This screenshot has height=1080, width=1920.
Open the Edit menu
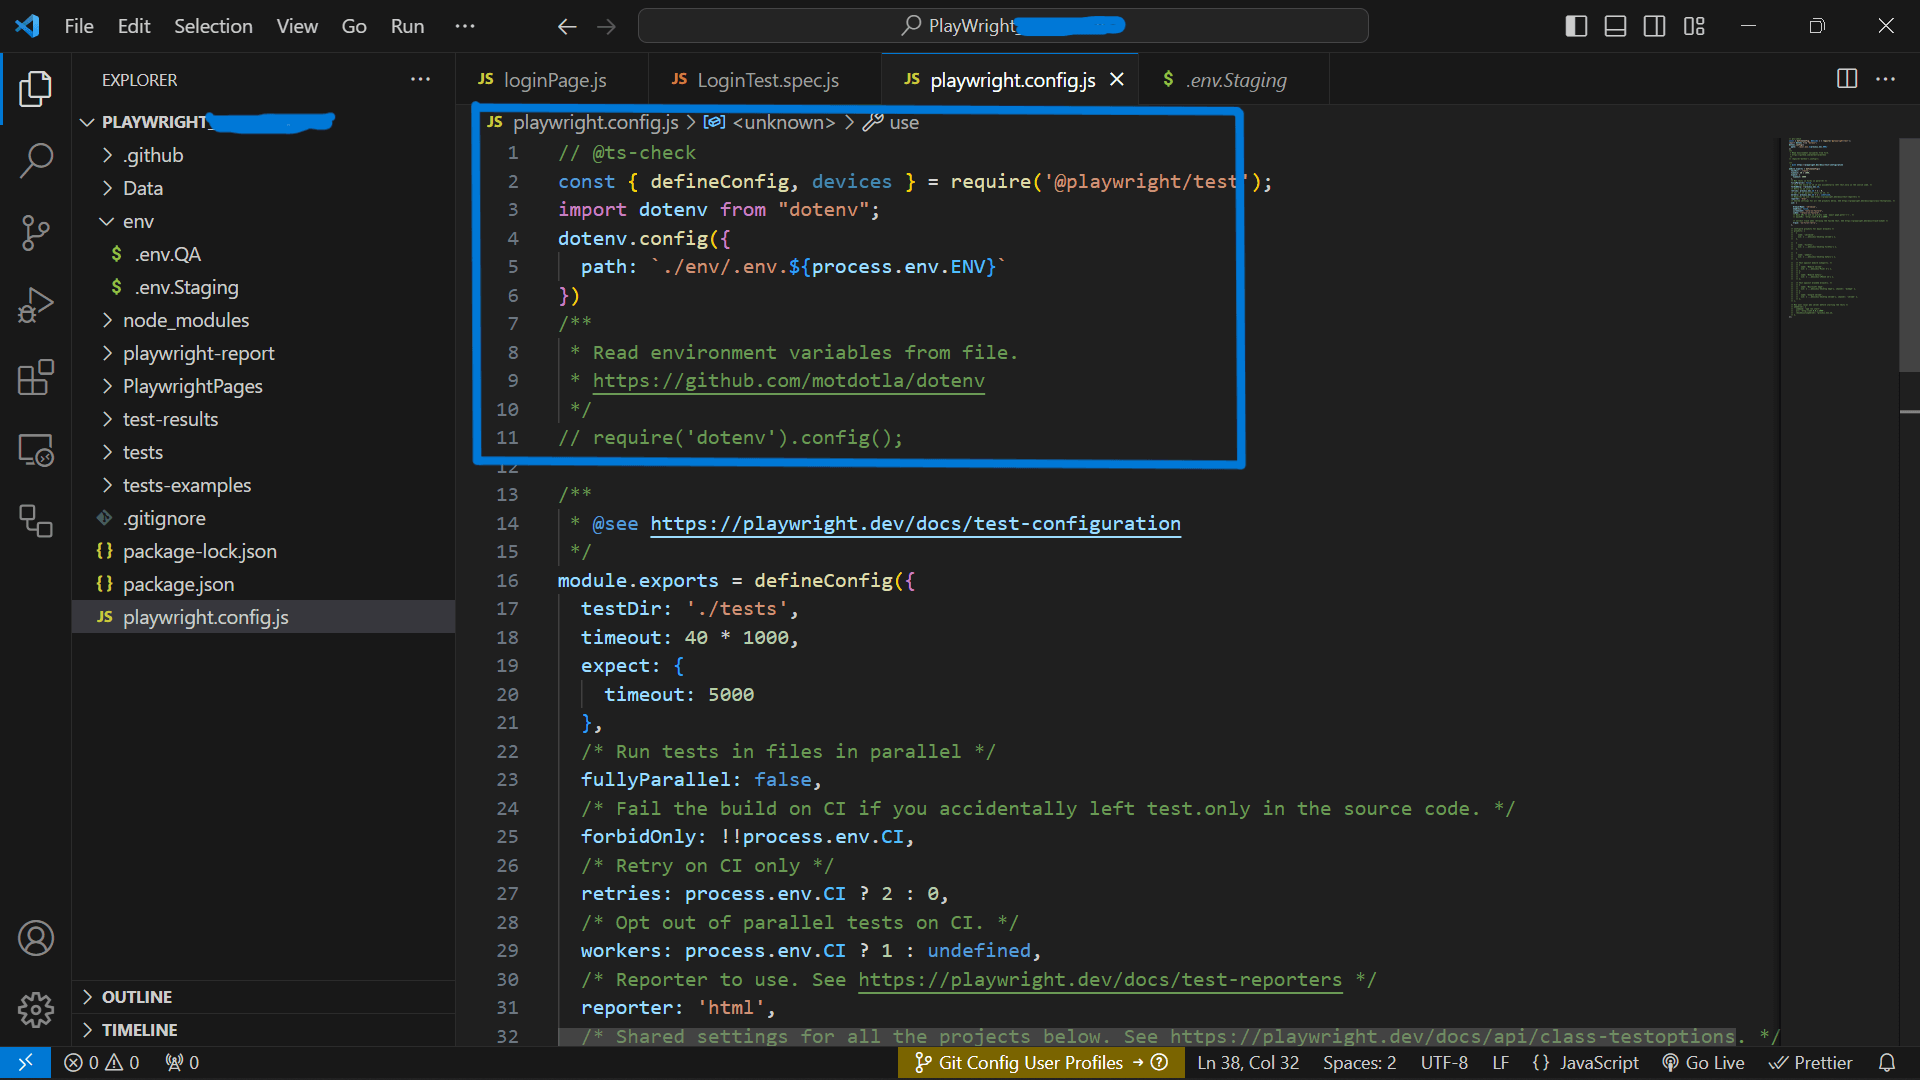coord(134,26)
